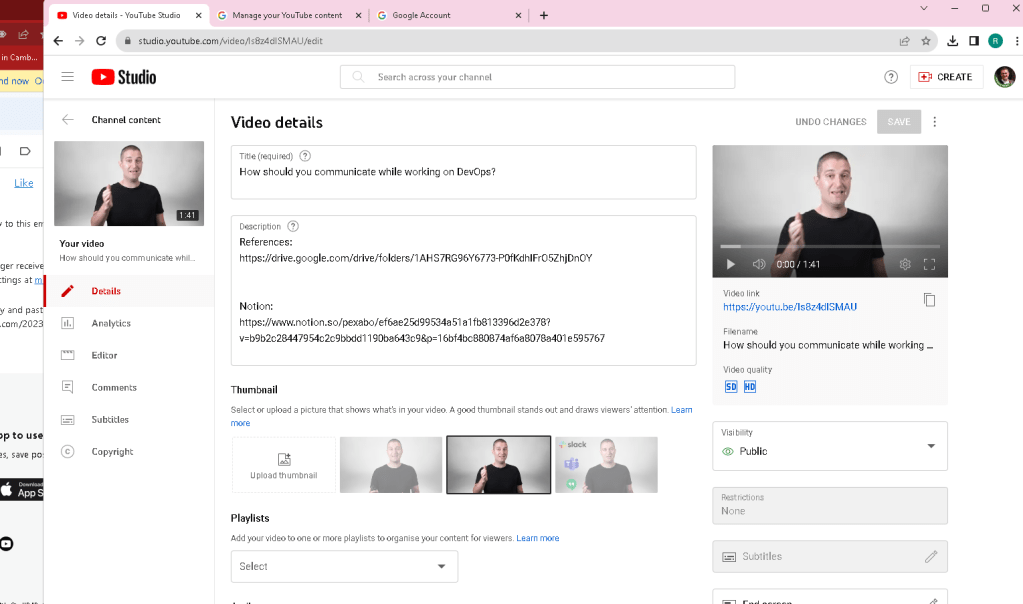Copy the video link
The height and width of the screenshot is (604, 1023).
pos(929,300)
